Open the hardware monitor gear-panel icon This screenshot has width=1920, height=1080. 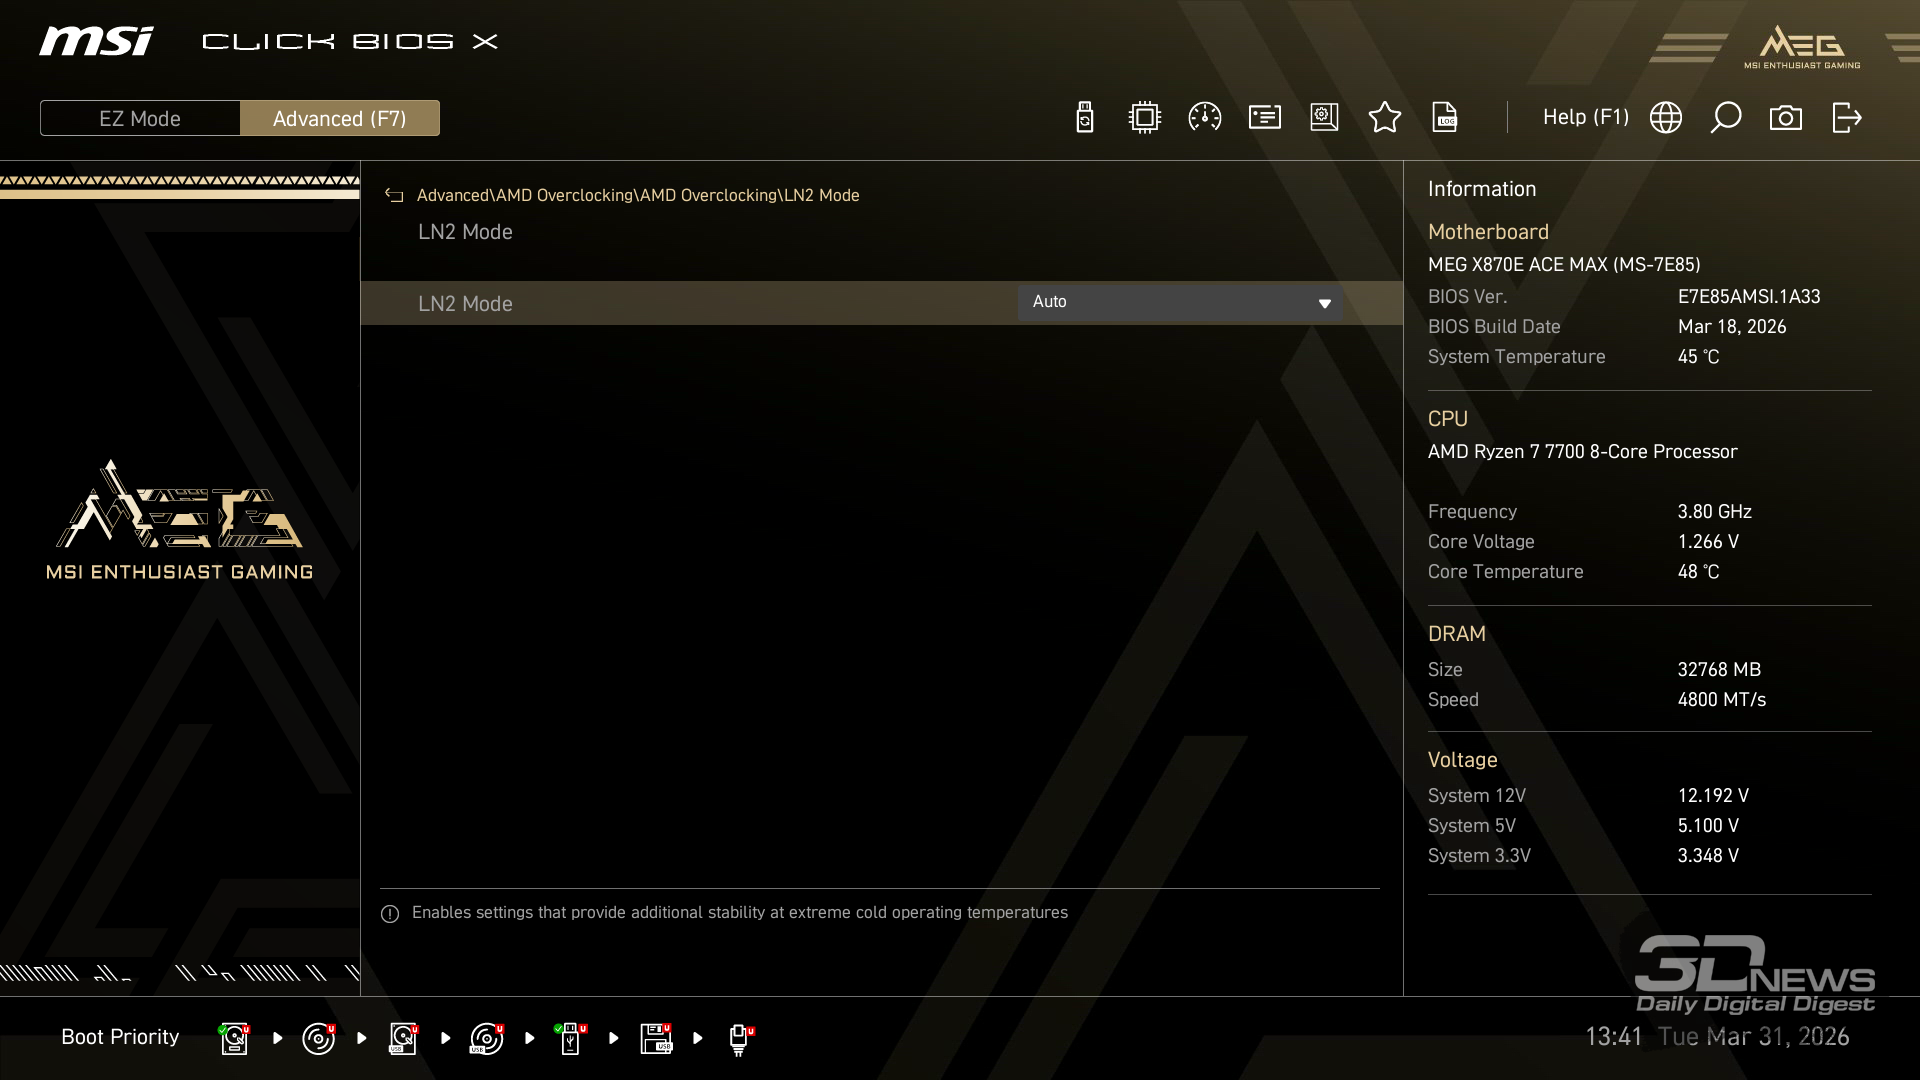pos(1324,118)
